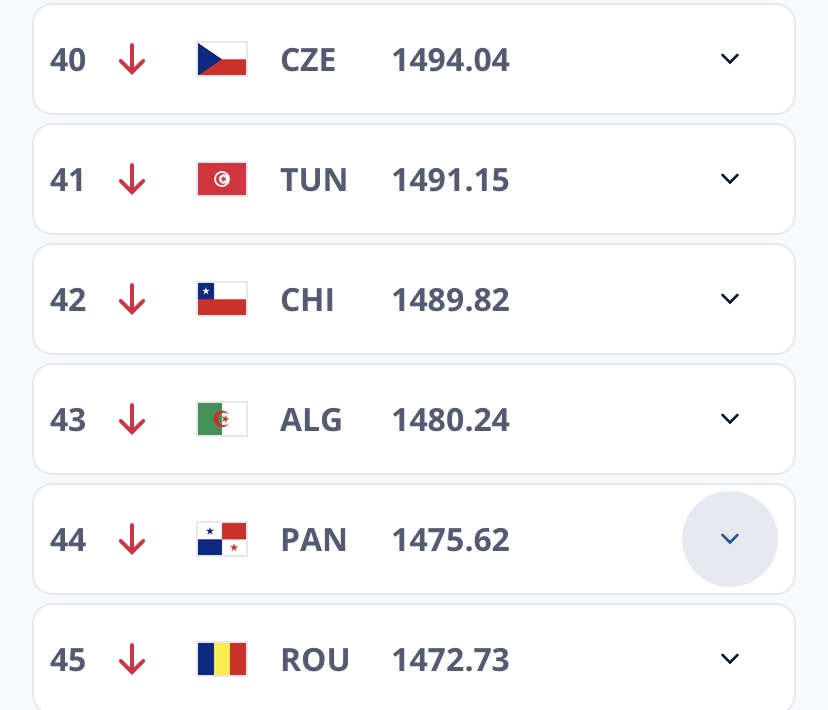
Task: Expand the CHI ranking details chevron
Action: [x=730, y=299]
